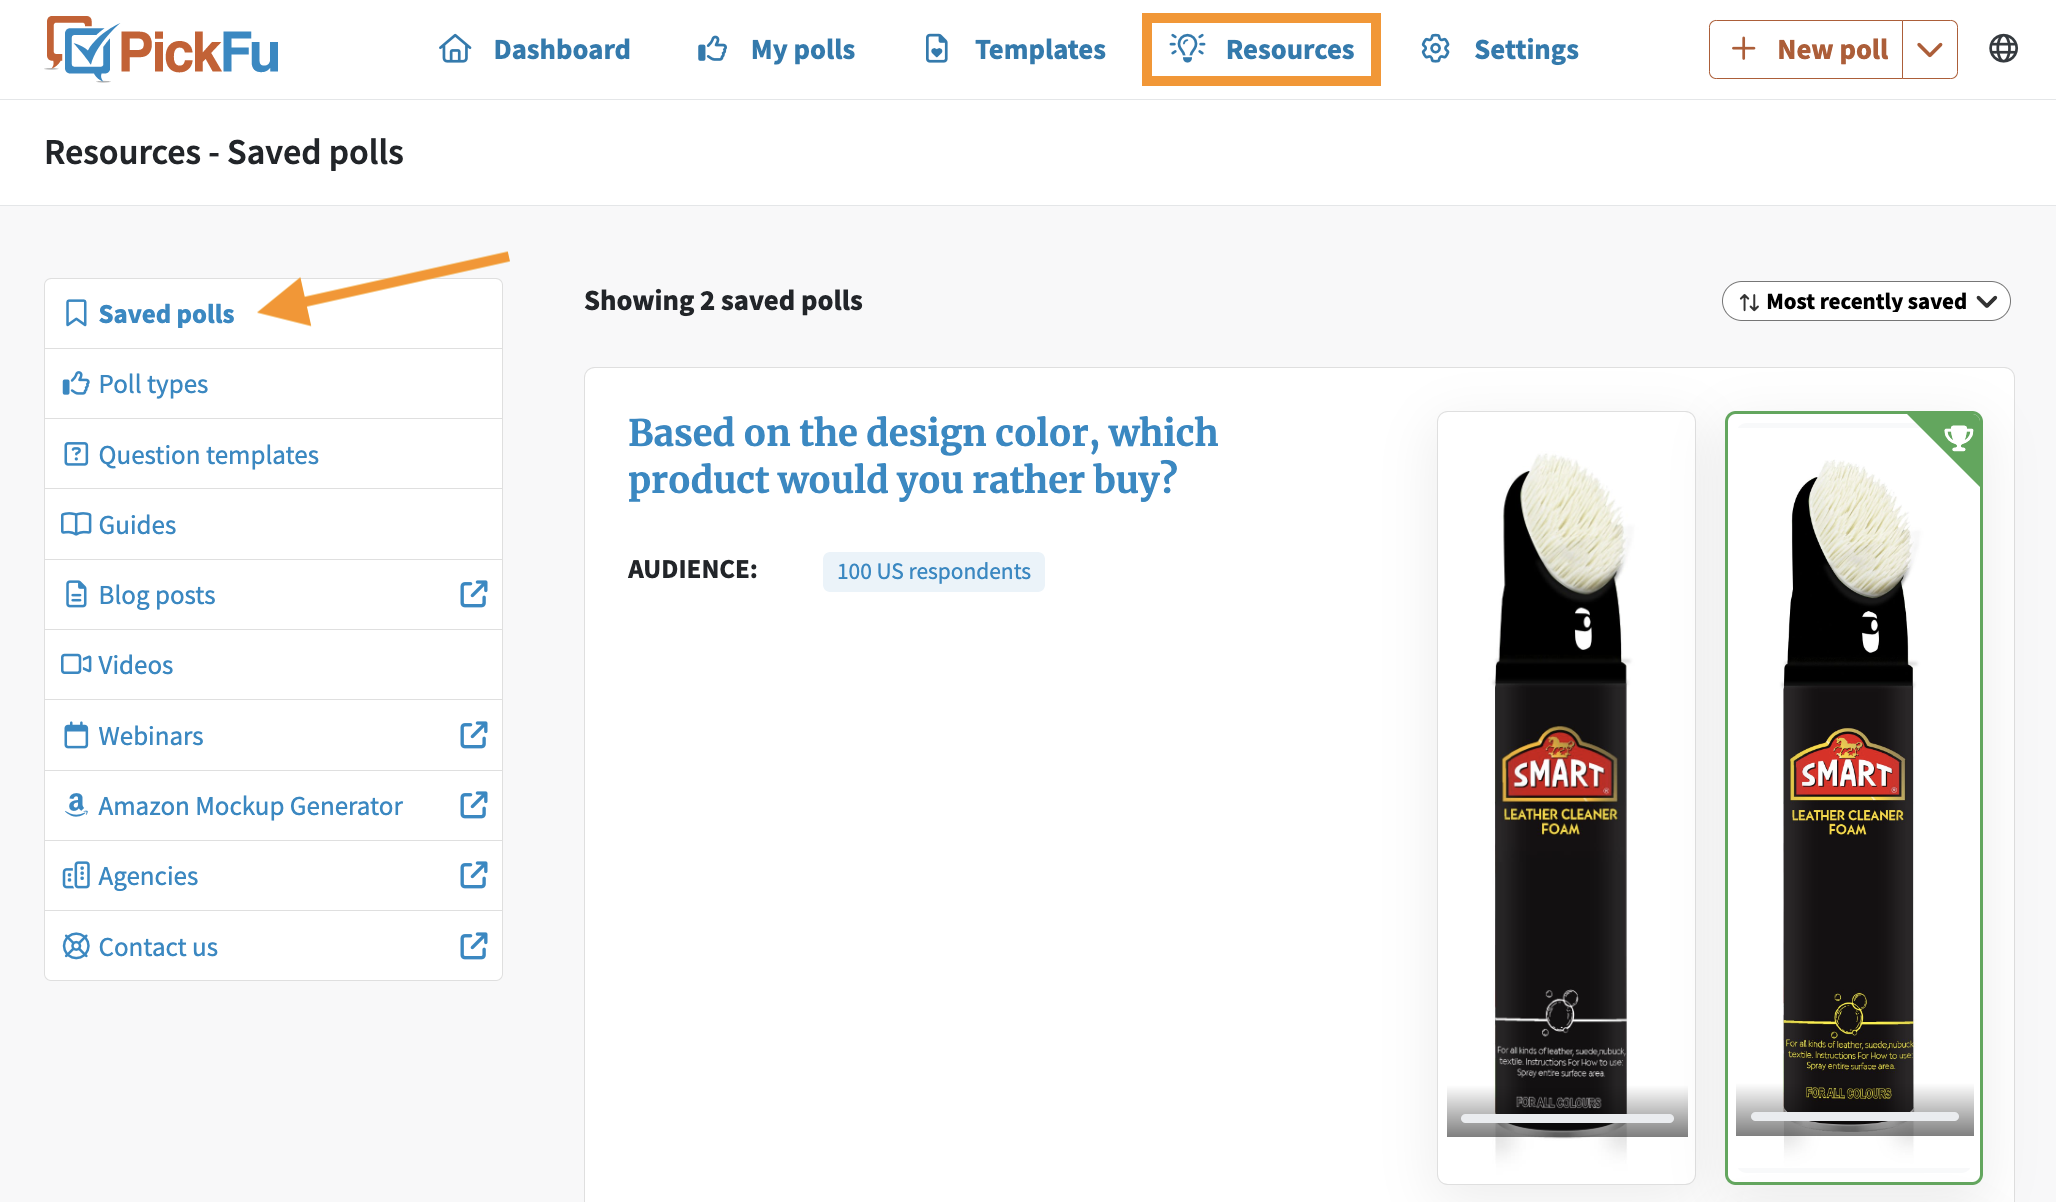
Task: Open Poll types in the sidebar
Action: [273, 384]
